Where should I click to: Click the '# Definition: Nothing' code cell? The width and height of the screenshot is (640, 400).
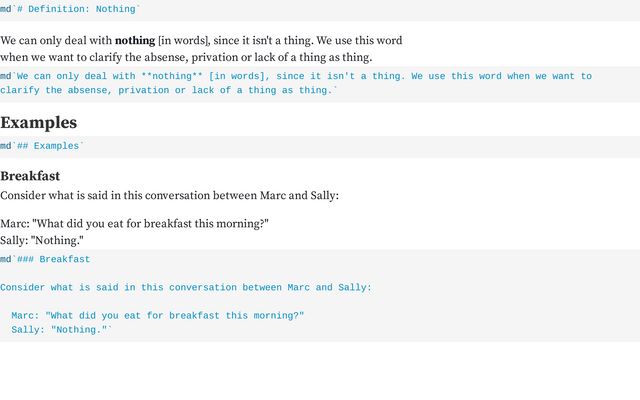tap(320, 10)
